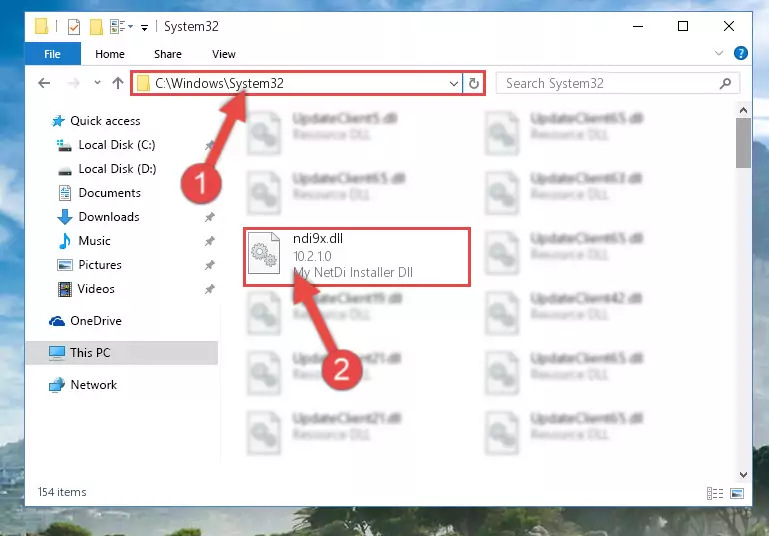Viewport: 769px width, 536px height.
Task: Click the pin icon beside Music
Action: pos(209,241)
